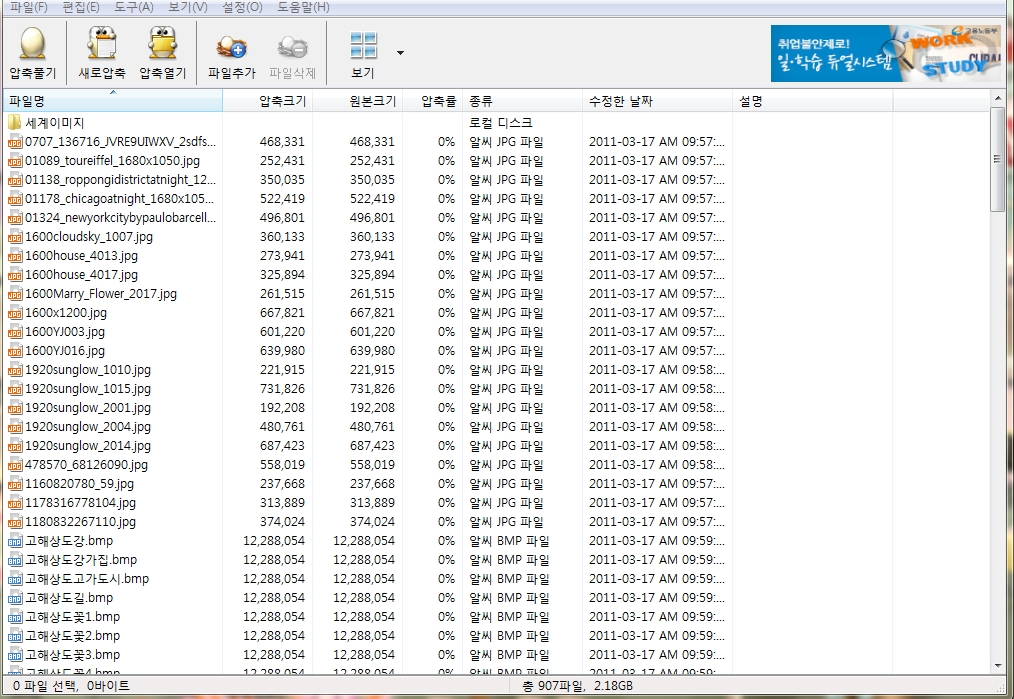
Task: Select the 1600x1200.jpg file
Action: coord(66,313)
